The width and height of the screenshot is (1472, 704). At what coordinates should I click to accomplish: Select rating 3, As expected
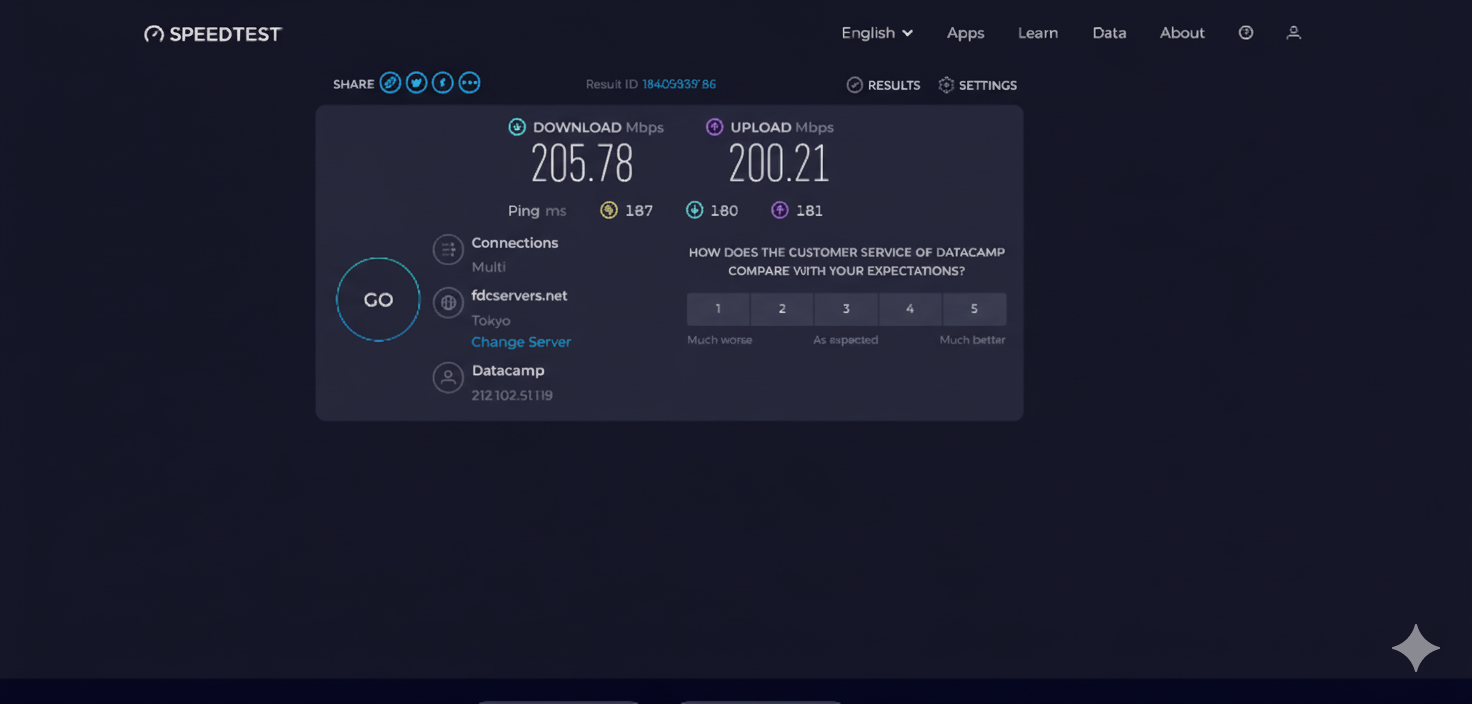(x=846, y=309)
